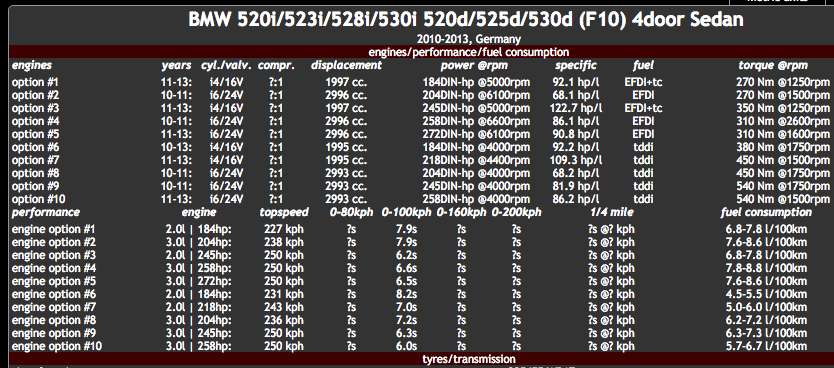834x368 pixels.
Task: Click the 'torque @rpm' column header
Action: tap(773, 65)
